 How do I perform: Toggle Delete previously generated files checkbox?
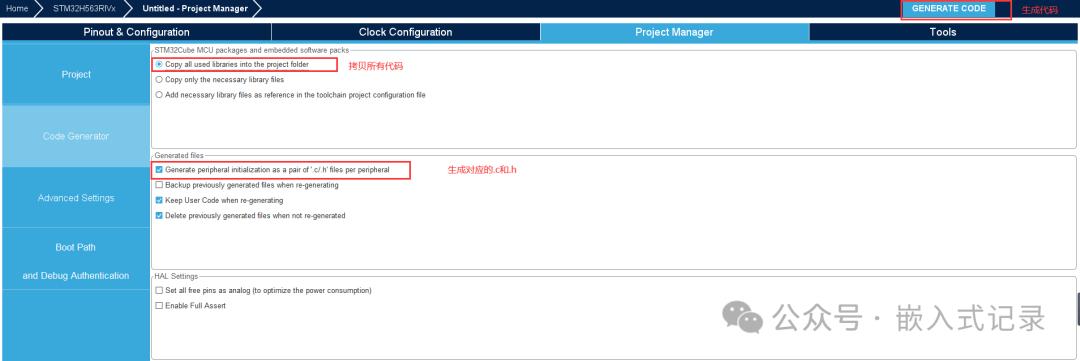(159, 216)
